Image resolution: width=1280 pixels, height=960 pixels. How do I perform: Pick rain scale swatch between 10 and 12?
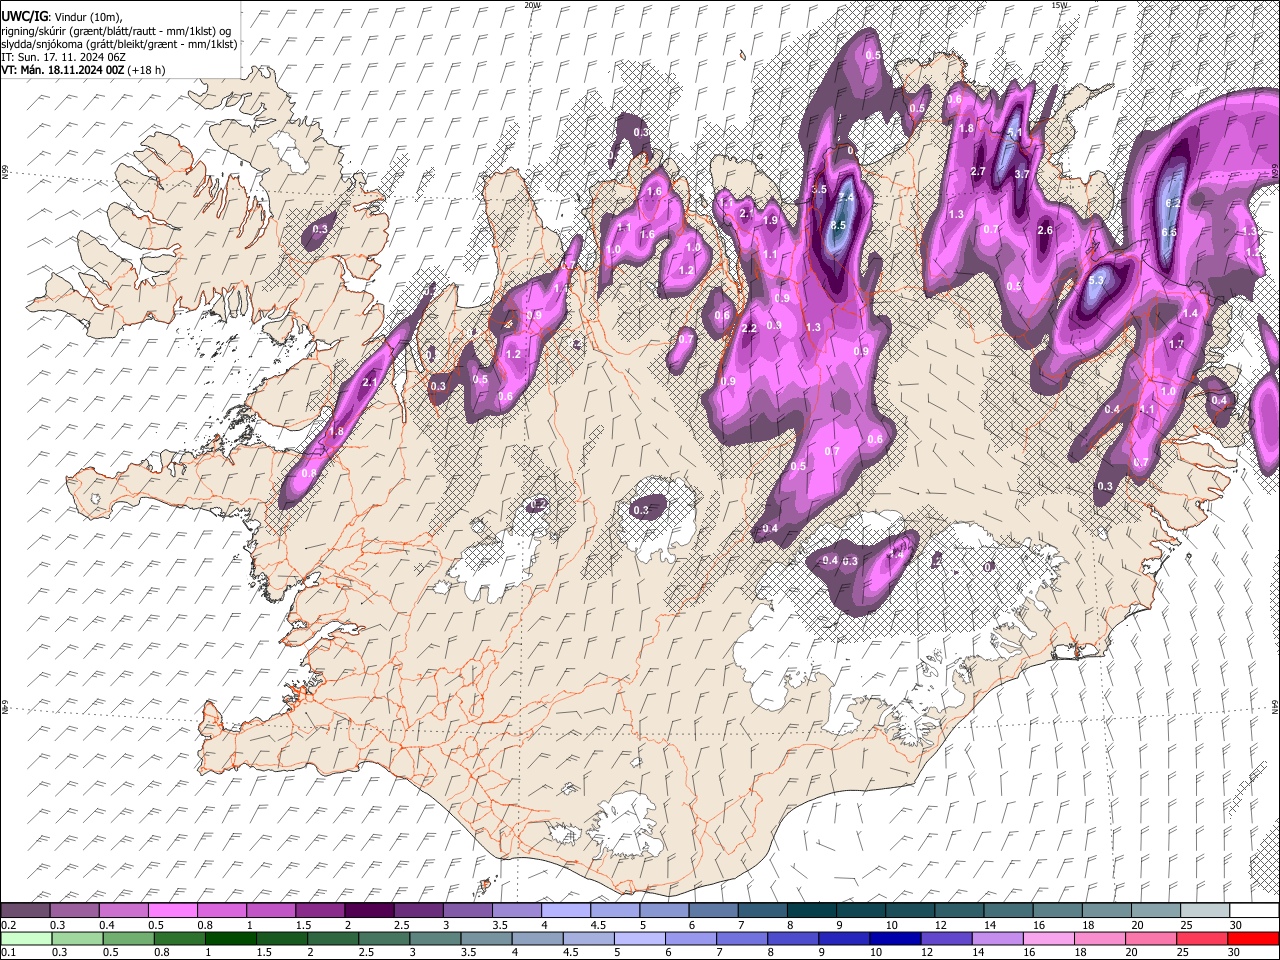[x=897, y=938]
